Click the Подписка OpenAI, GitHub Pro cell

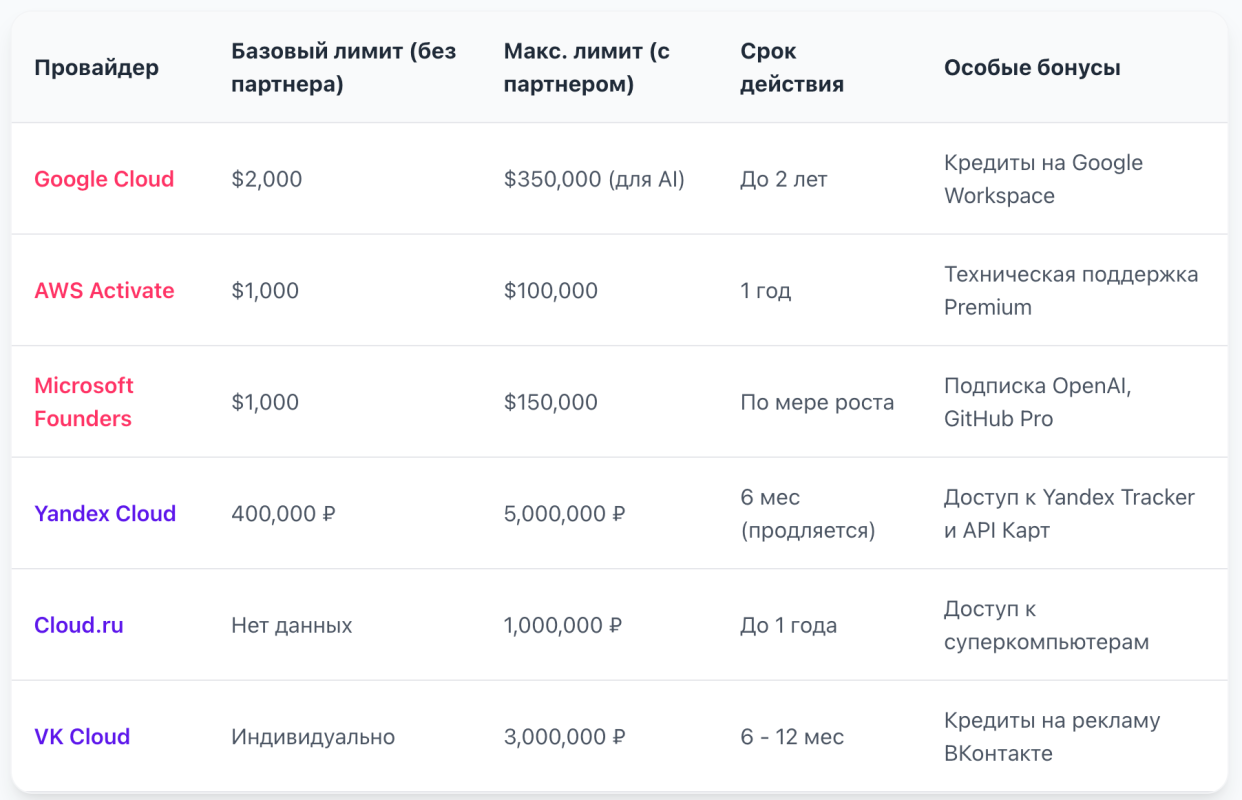point(1037,403)
